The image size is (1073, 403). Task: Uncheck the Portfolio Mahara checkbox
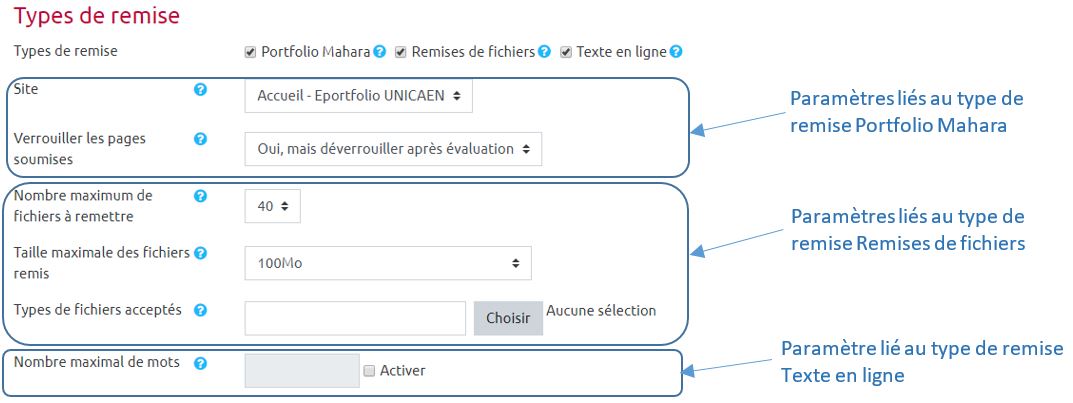(x=251, y=52)
